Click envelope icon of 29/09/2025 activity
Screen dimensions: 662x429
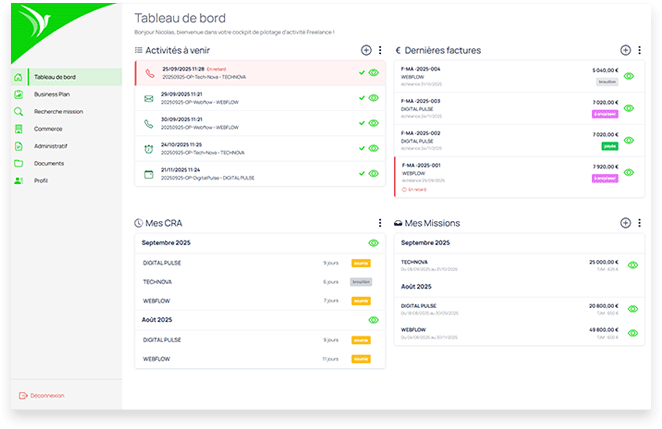149,98
